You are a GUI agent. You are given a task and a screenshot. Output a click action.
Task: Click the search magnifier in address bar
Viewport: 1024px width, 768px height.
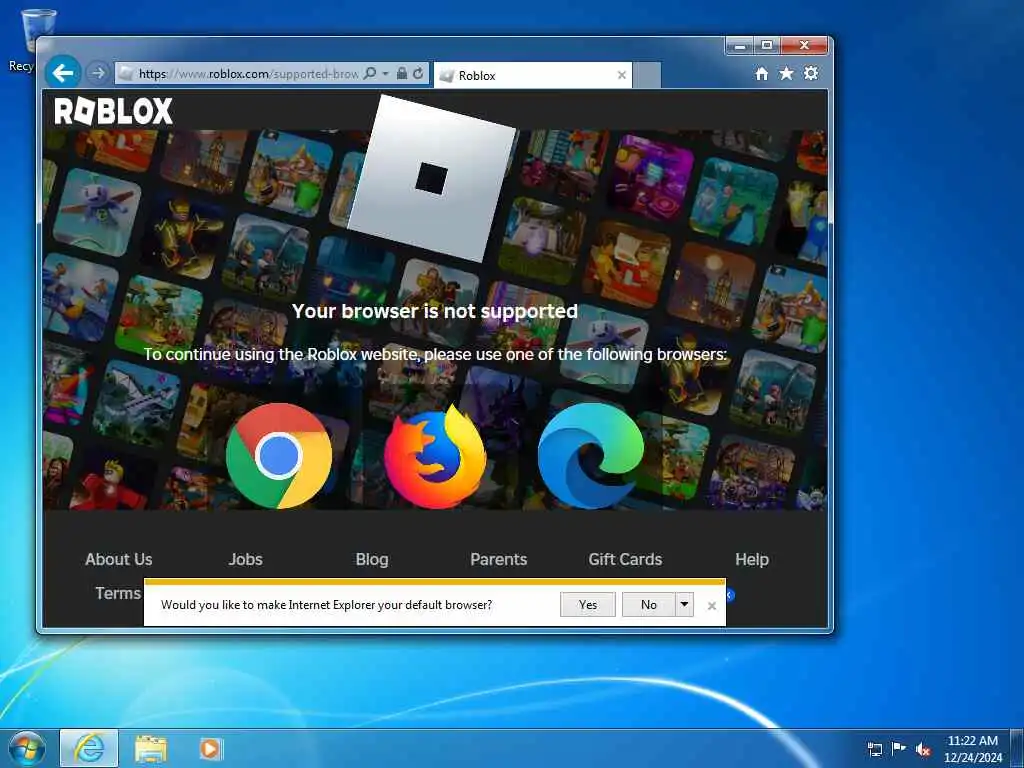point(370,73)
